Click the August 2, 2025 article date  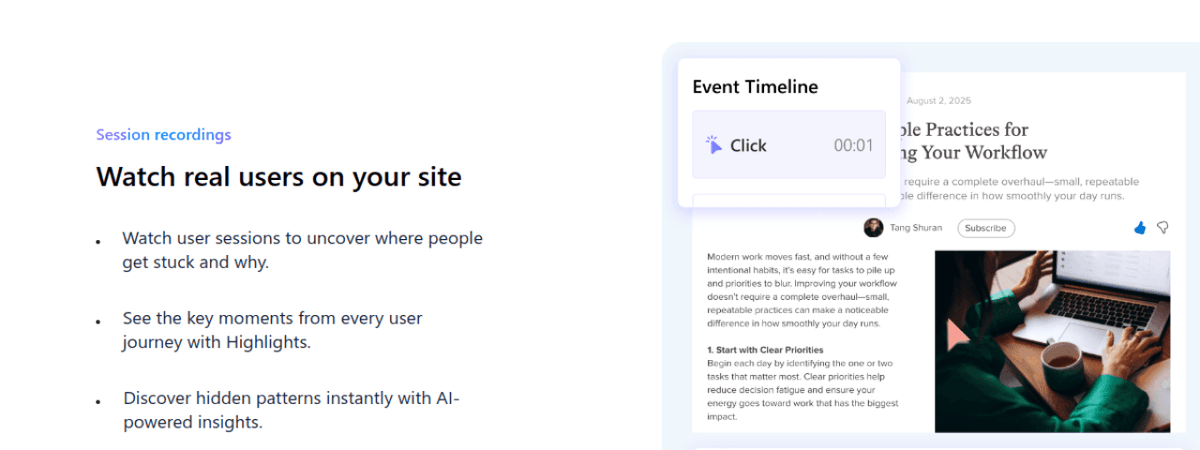(939, 100)
